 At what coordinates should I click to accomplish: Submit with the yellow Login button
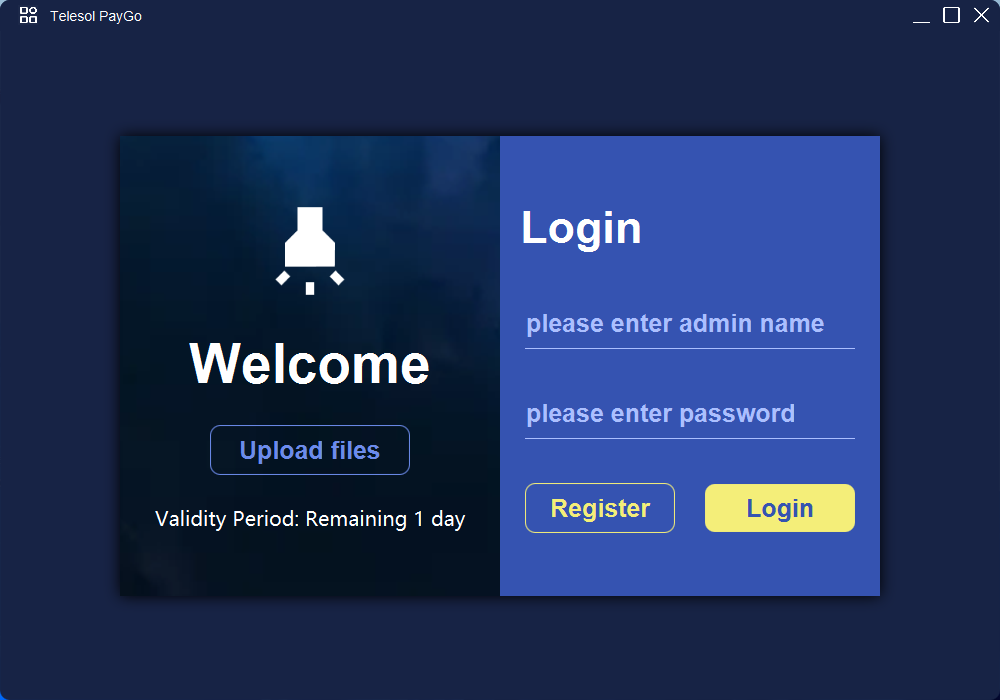pos(779,508)
